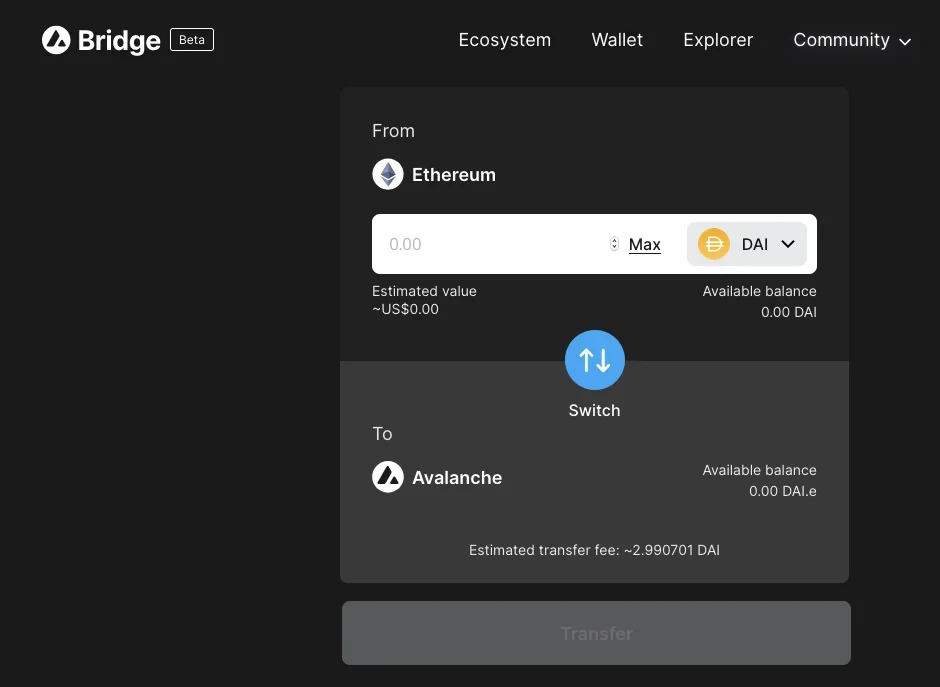Select the Ethereum network label

click(453, 175)
